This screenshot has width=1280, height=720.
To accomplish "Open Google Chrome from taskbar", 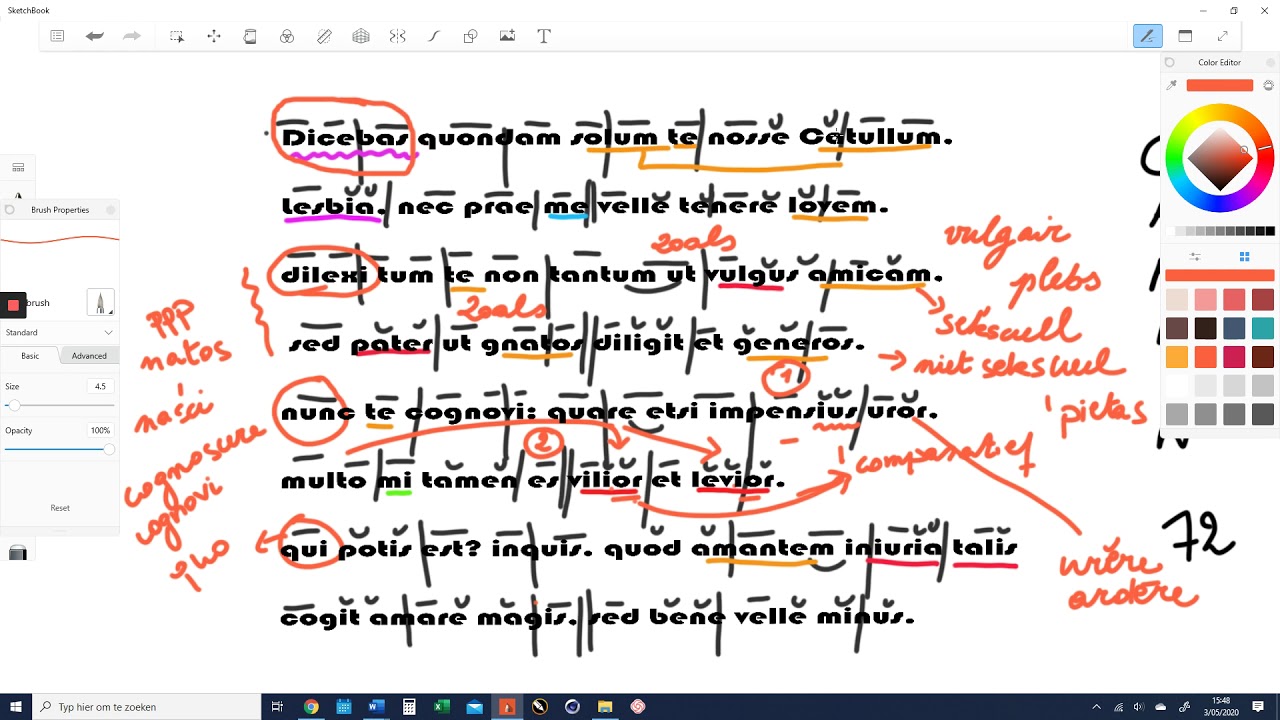I will [x=311, y=707].
